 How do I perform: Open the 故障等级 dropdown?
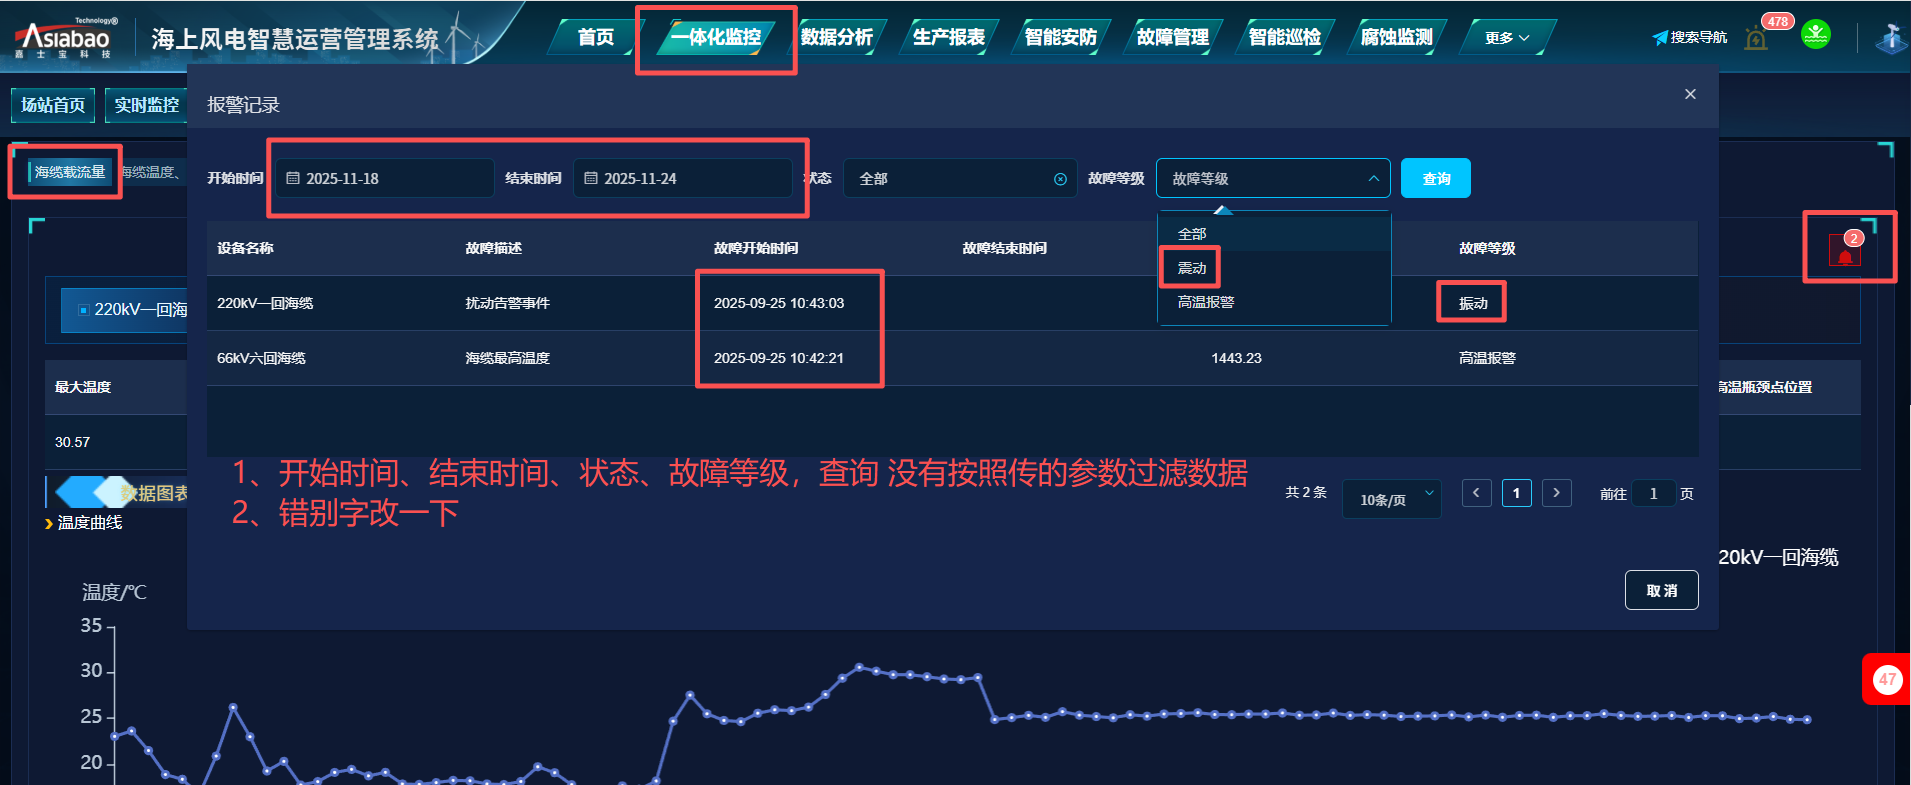click(1272, 179)
